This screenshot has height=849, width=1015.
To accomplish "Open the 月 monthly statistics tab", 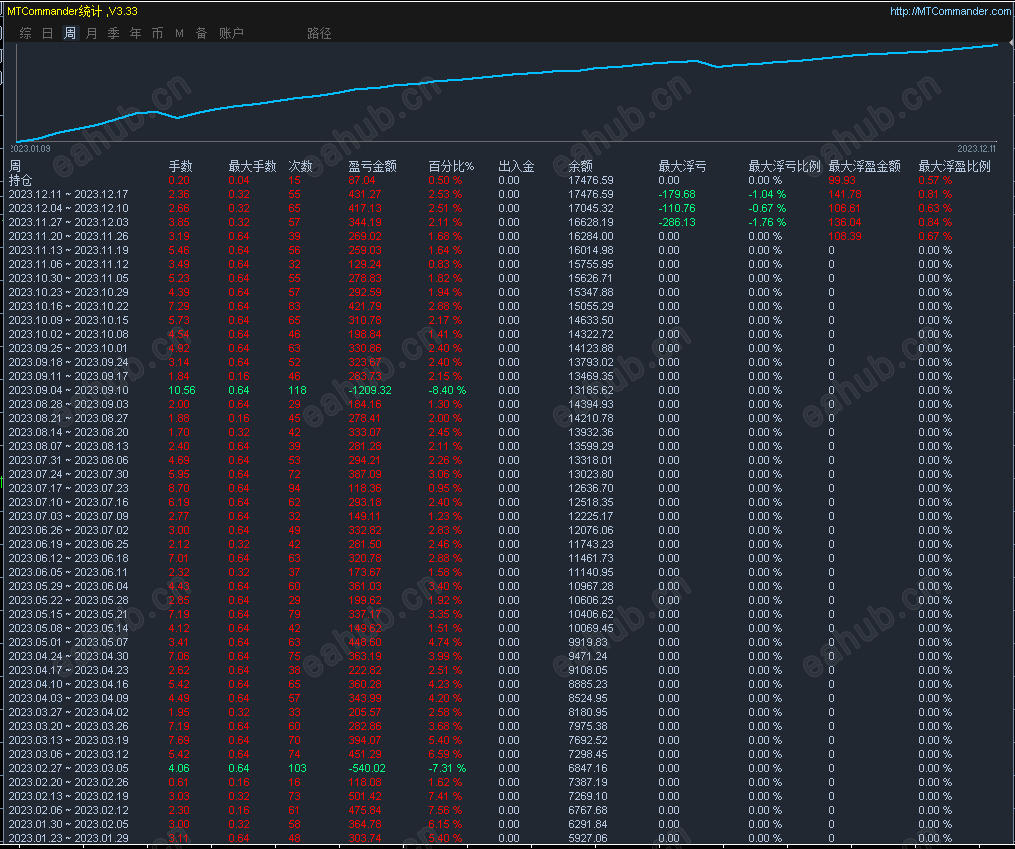I will coord(92,33).
